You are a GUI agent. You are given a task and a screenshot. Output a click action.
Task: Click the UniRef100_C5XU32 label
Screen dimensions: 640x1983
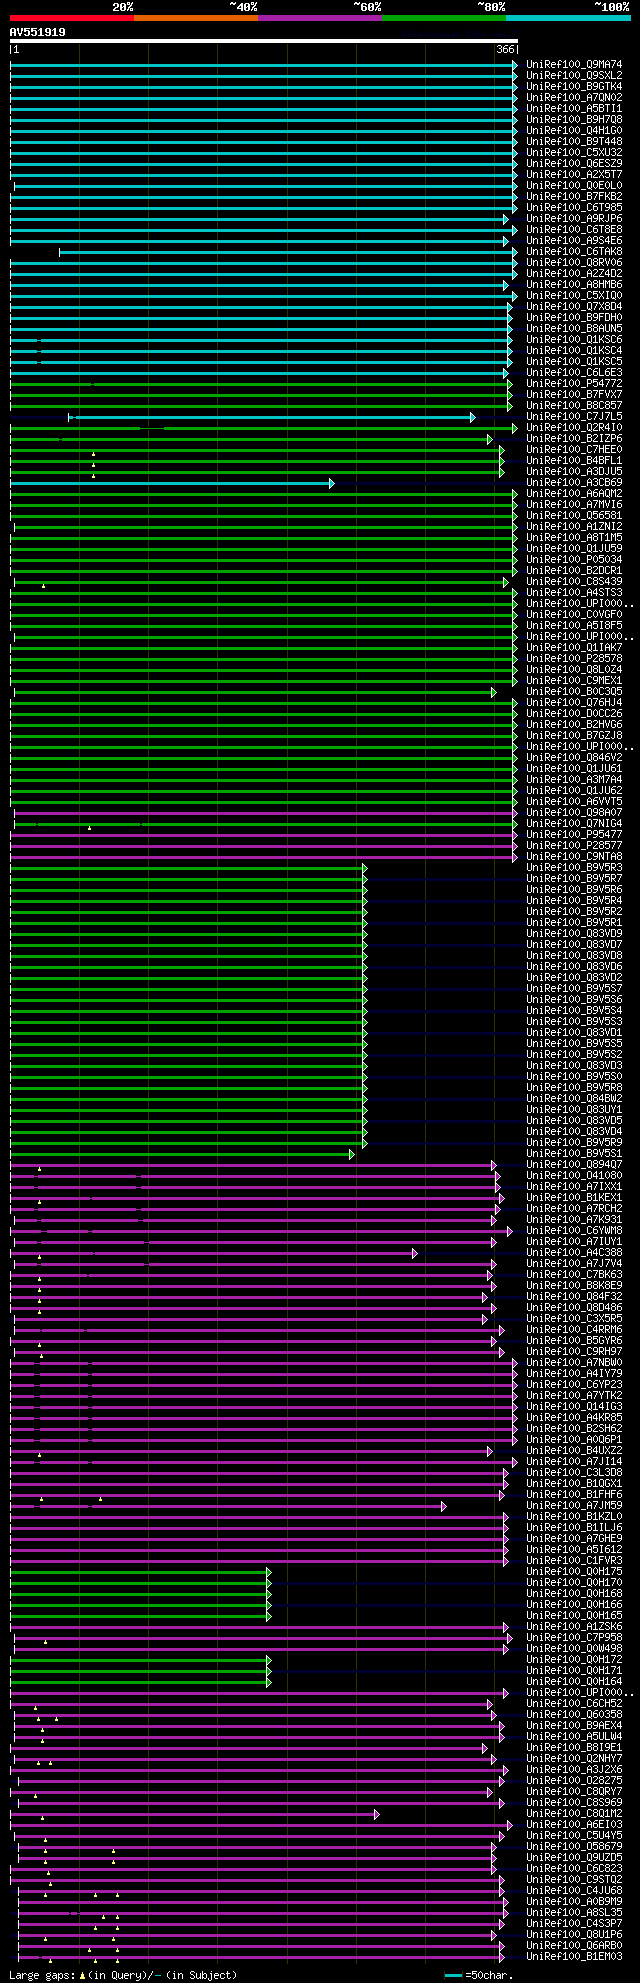click(574, 153)
